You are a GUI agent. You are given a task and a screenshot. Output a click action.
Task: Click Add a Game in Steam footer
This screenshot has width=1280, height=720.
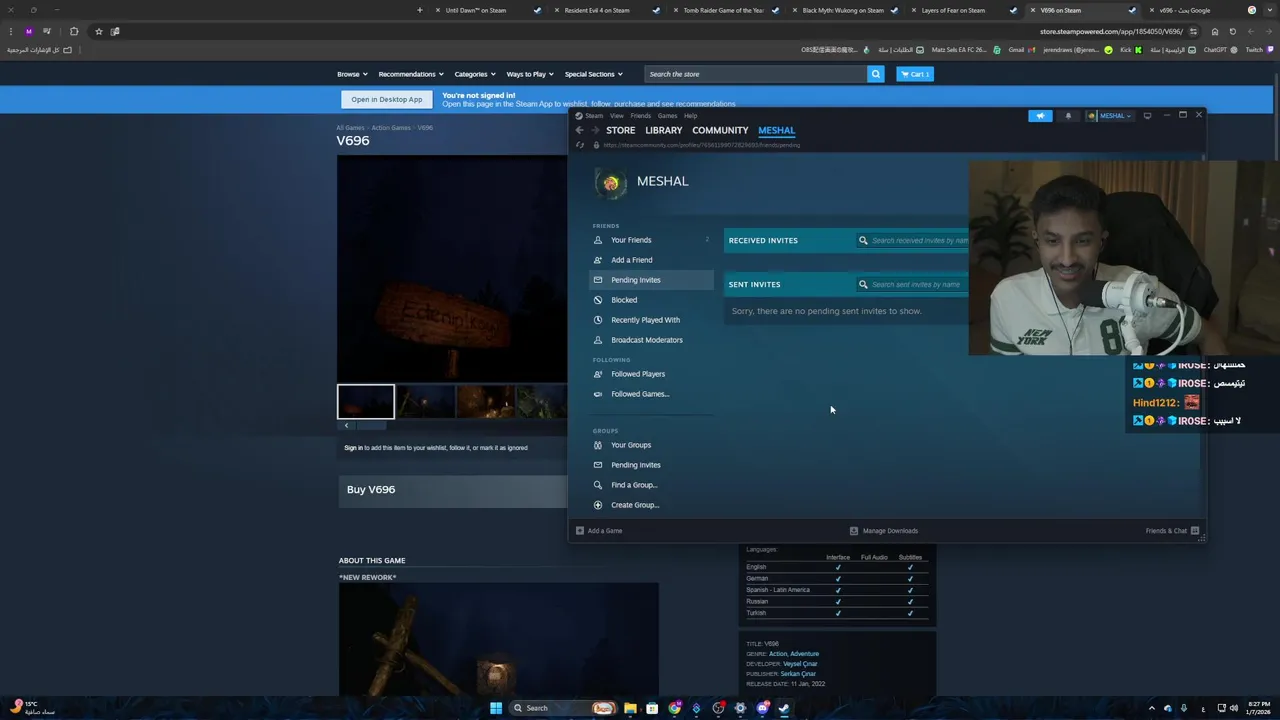[x=599, y=531]
